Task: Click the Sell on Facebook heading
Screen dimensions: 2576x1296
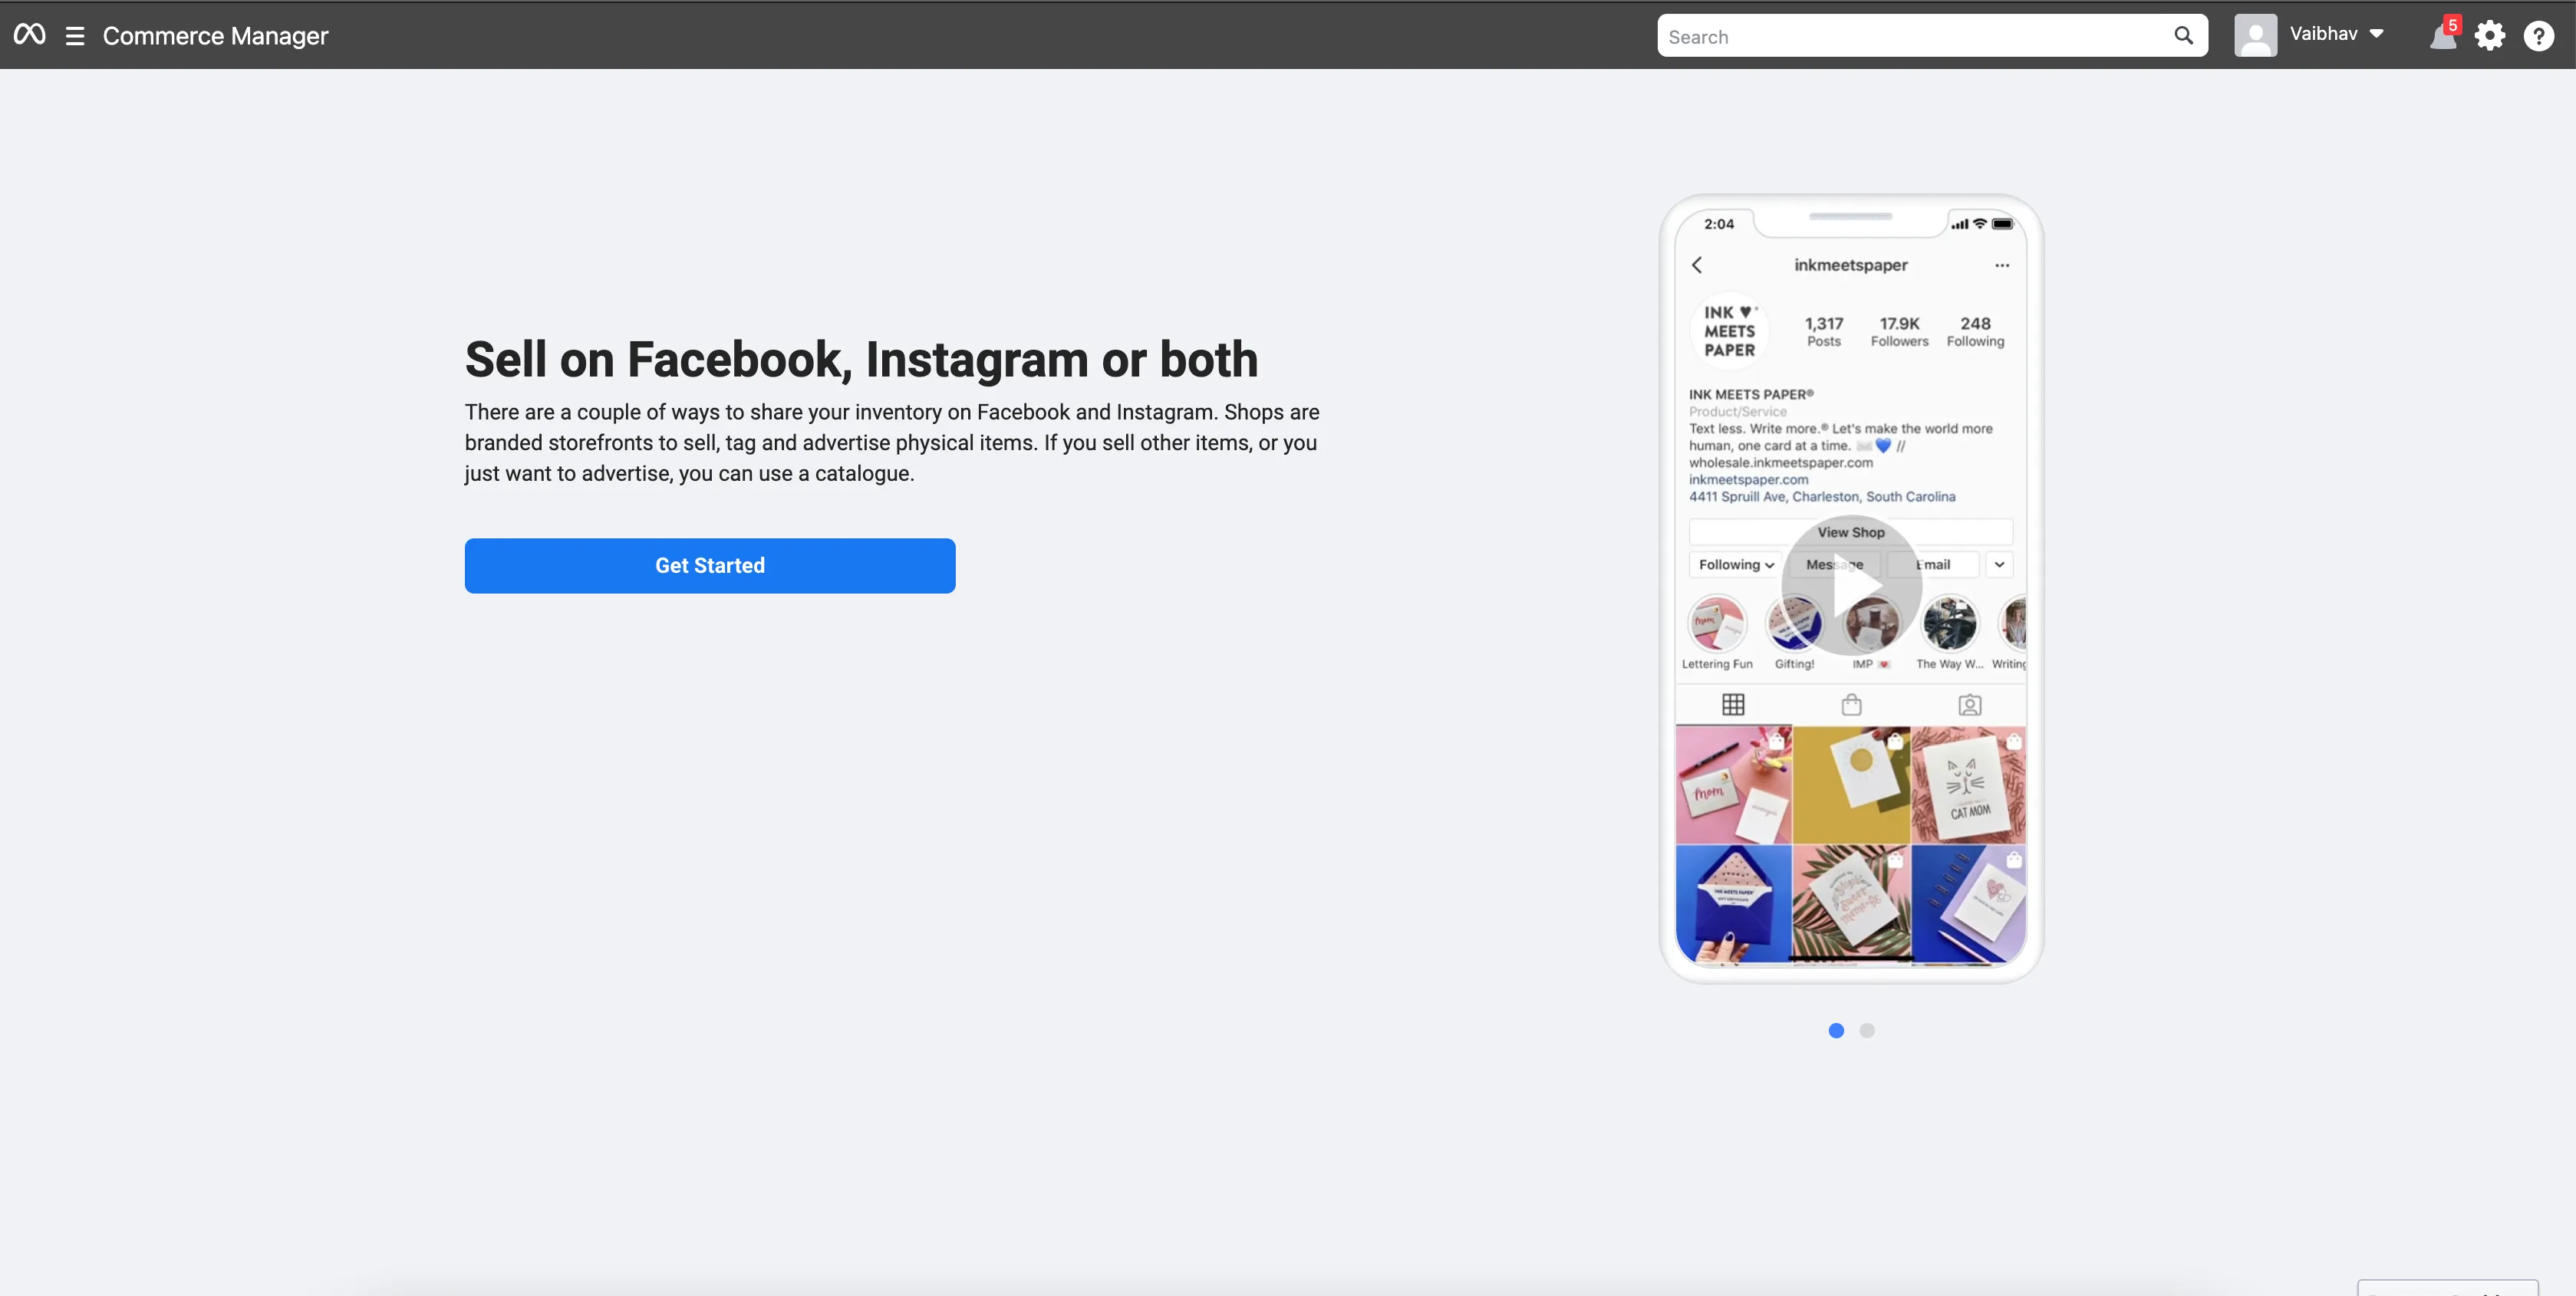Action: [x=861, y=359]
